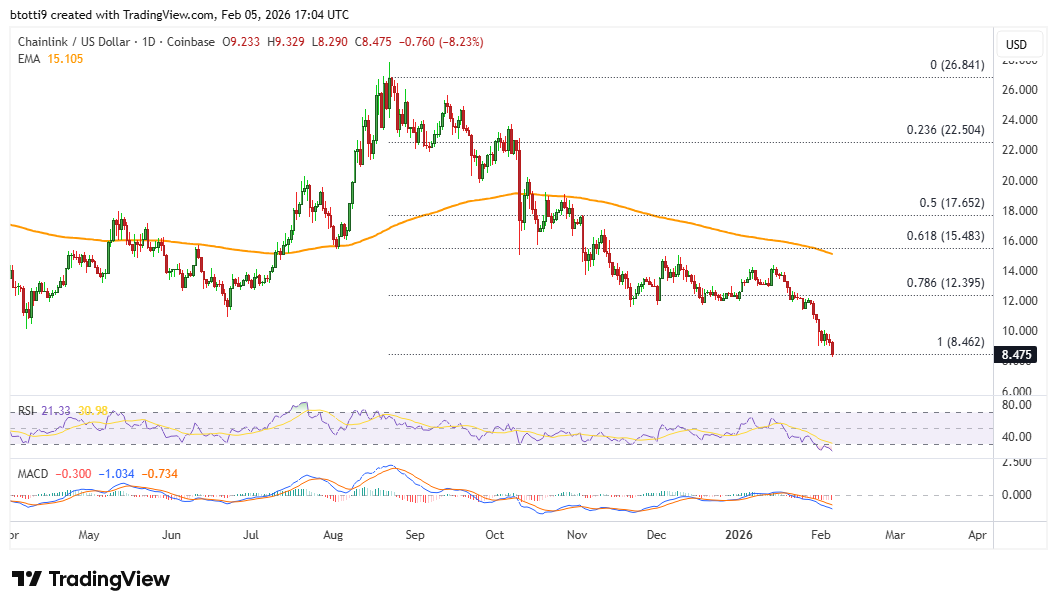The width and height of the screenshot is (1057, 609).
Task: Click the 16.000 price axis label
Action: (1019, 241)
